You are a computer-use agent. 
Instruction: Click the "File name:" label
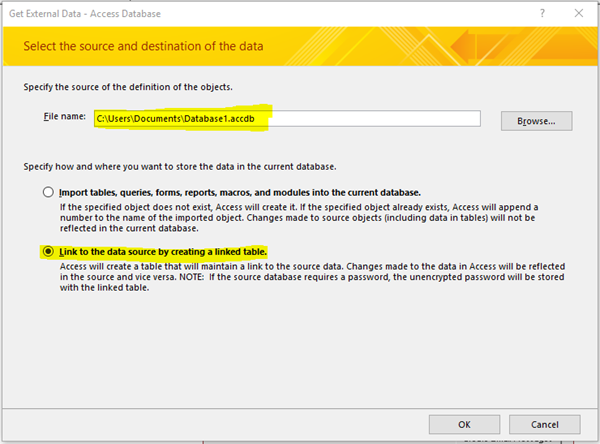click(x=64, y=118)
